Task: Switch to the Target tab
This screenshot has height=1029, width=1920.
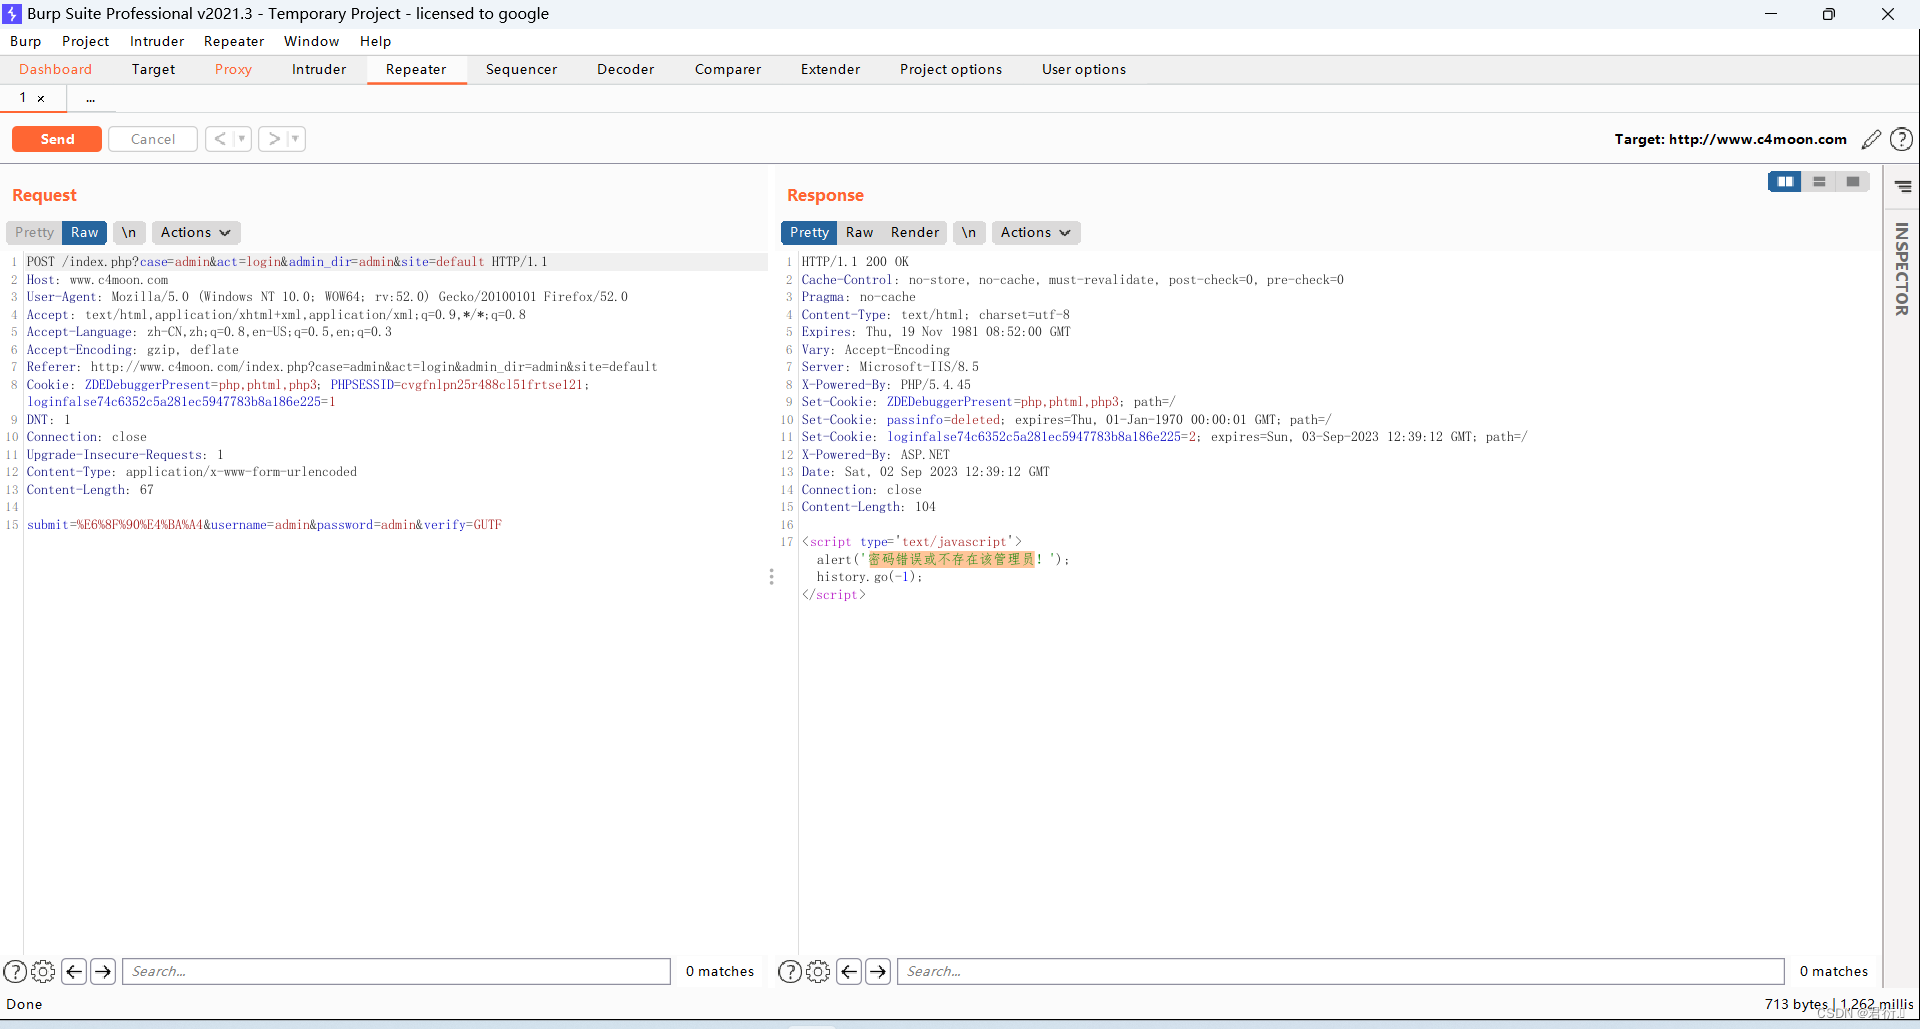Action: 153,70
